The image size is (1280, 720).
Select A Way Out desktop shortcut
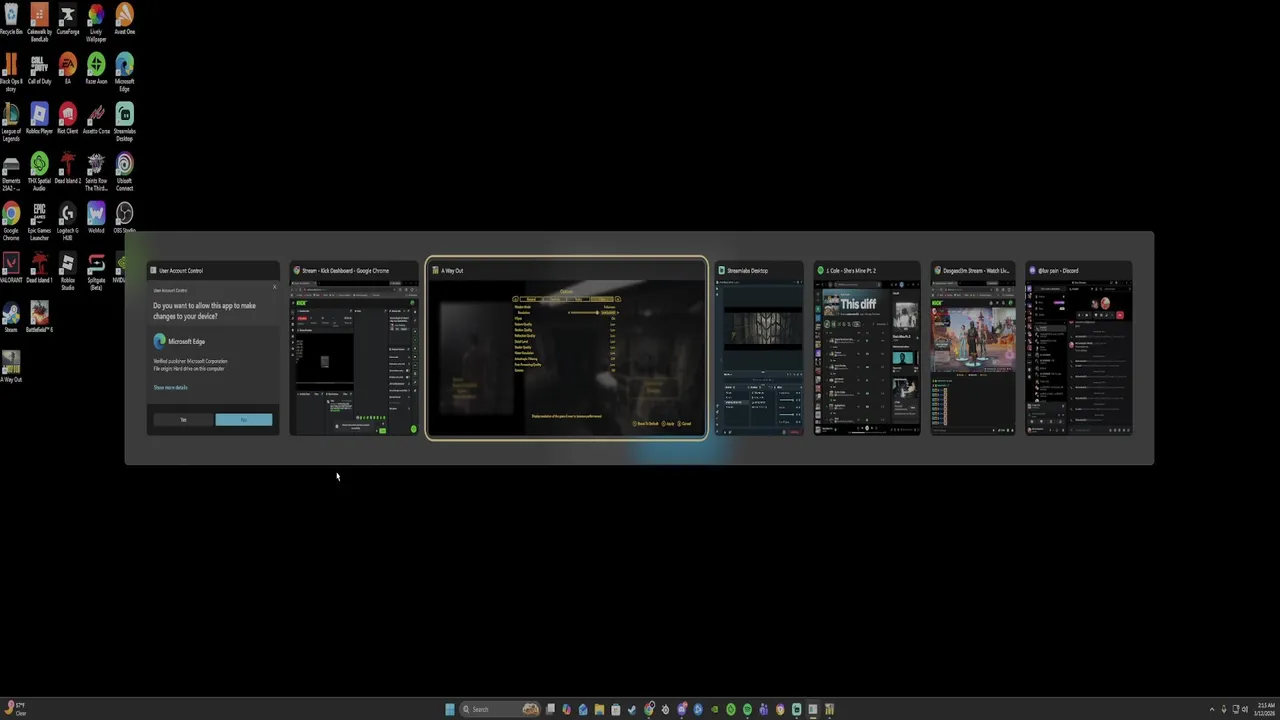coord(11,368)
